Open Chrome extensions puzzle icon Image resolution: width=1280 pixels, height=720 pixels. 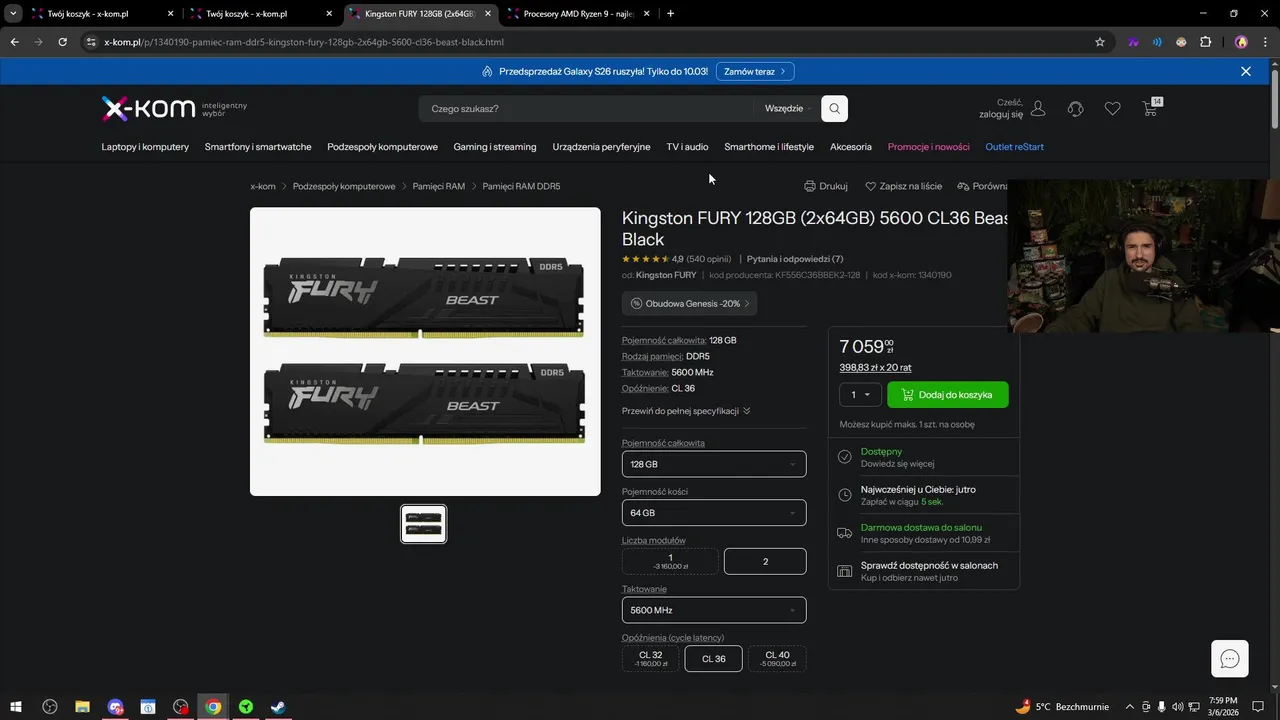pyautogui.click(x=1205, y=42)
